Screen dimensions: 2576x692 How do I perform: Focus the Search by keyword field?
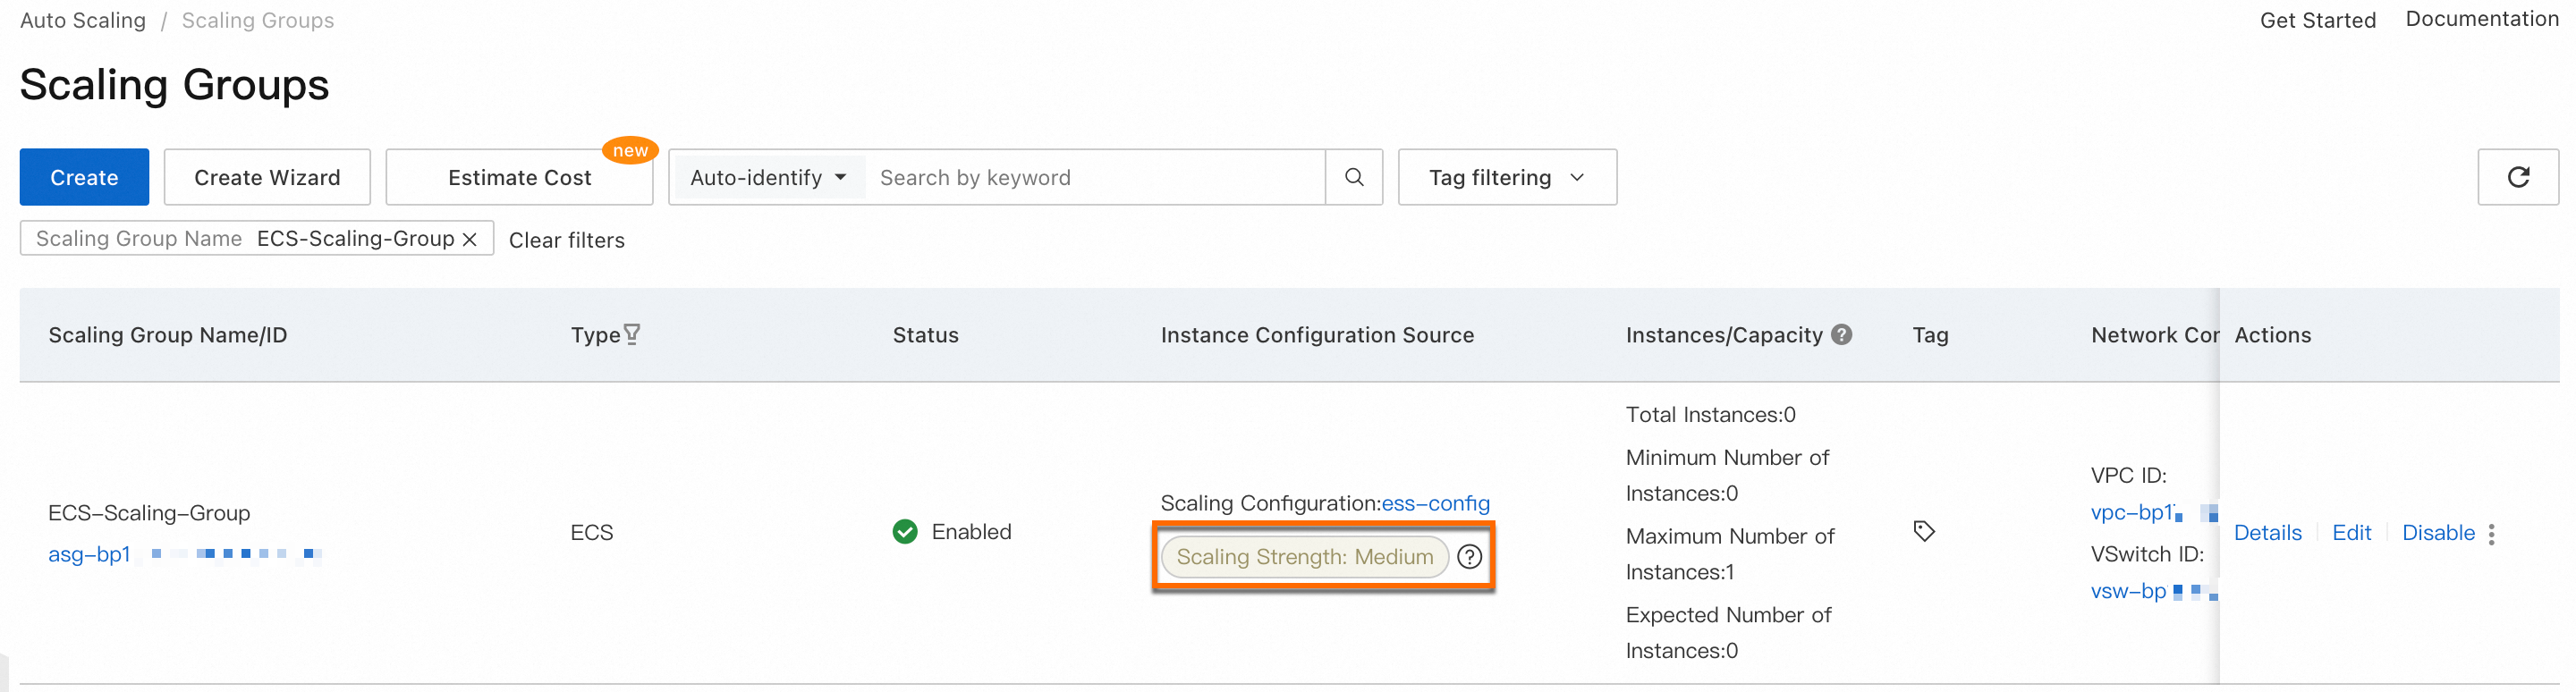pos(1095,178)
